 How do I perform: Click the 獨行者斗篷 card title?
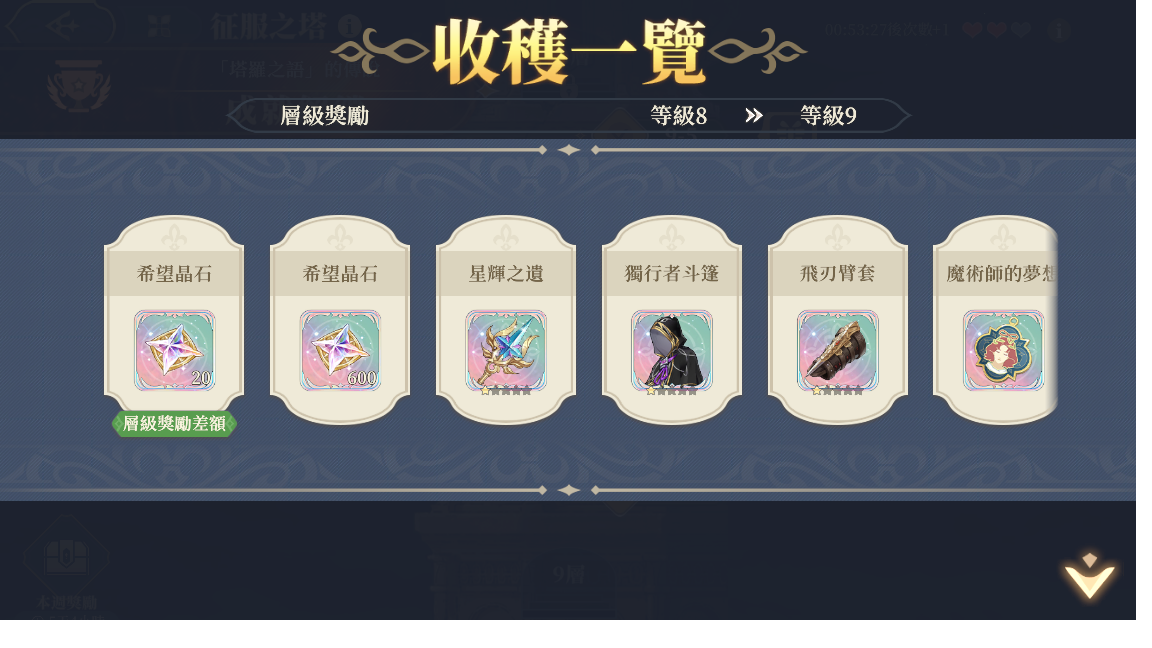pos(672,274)
